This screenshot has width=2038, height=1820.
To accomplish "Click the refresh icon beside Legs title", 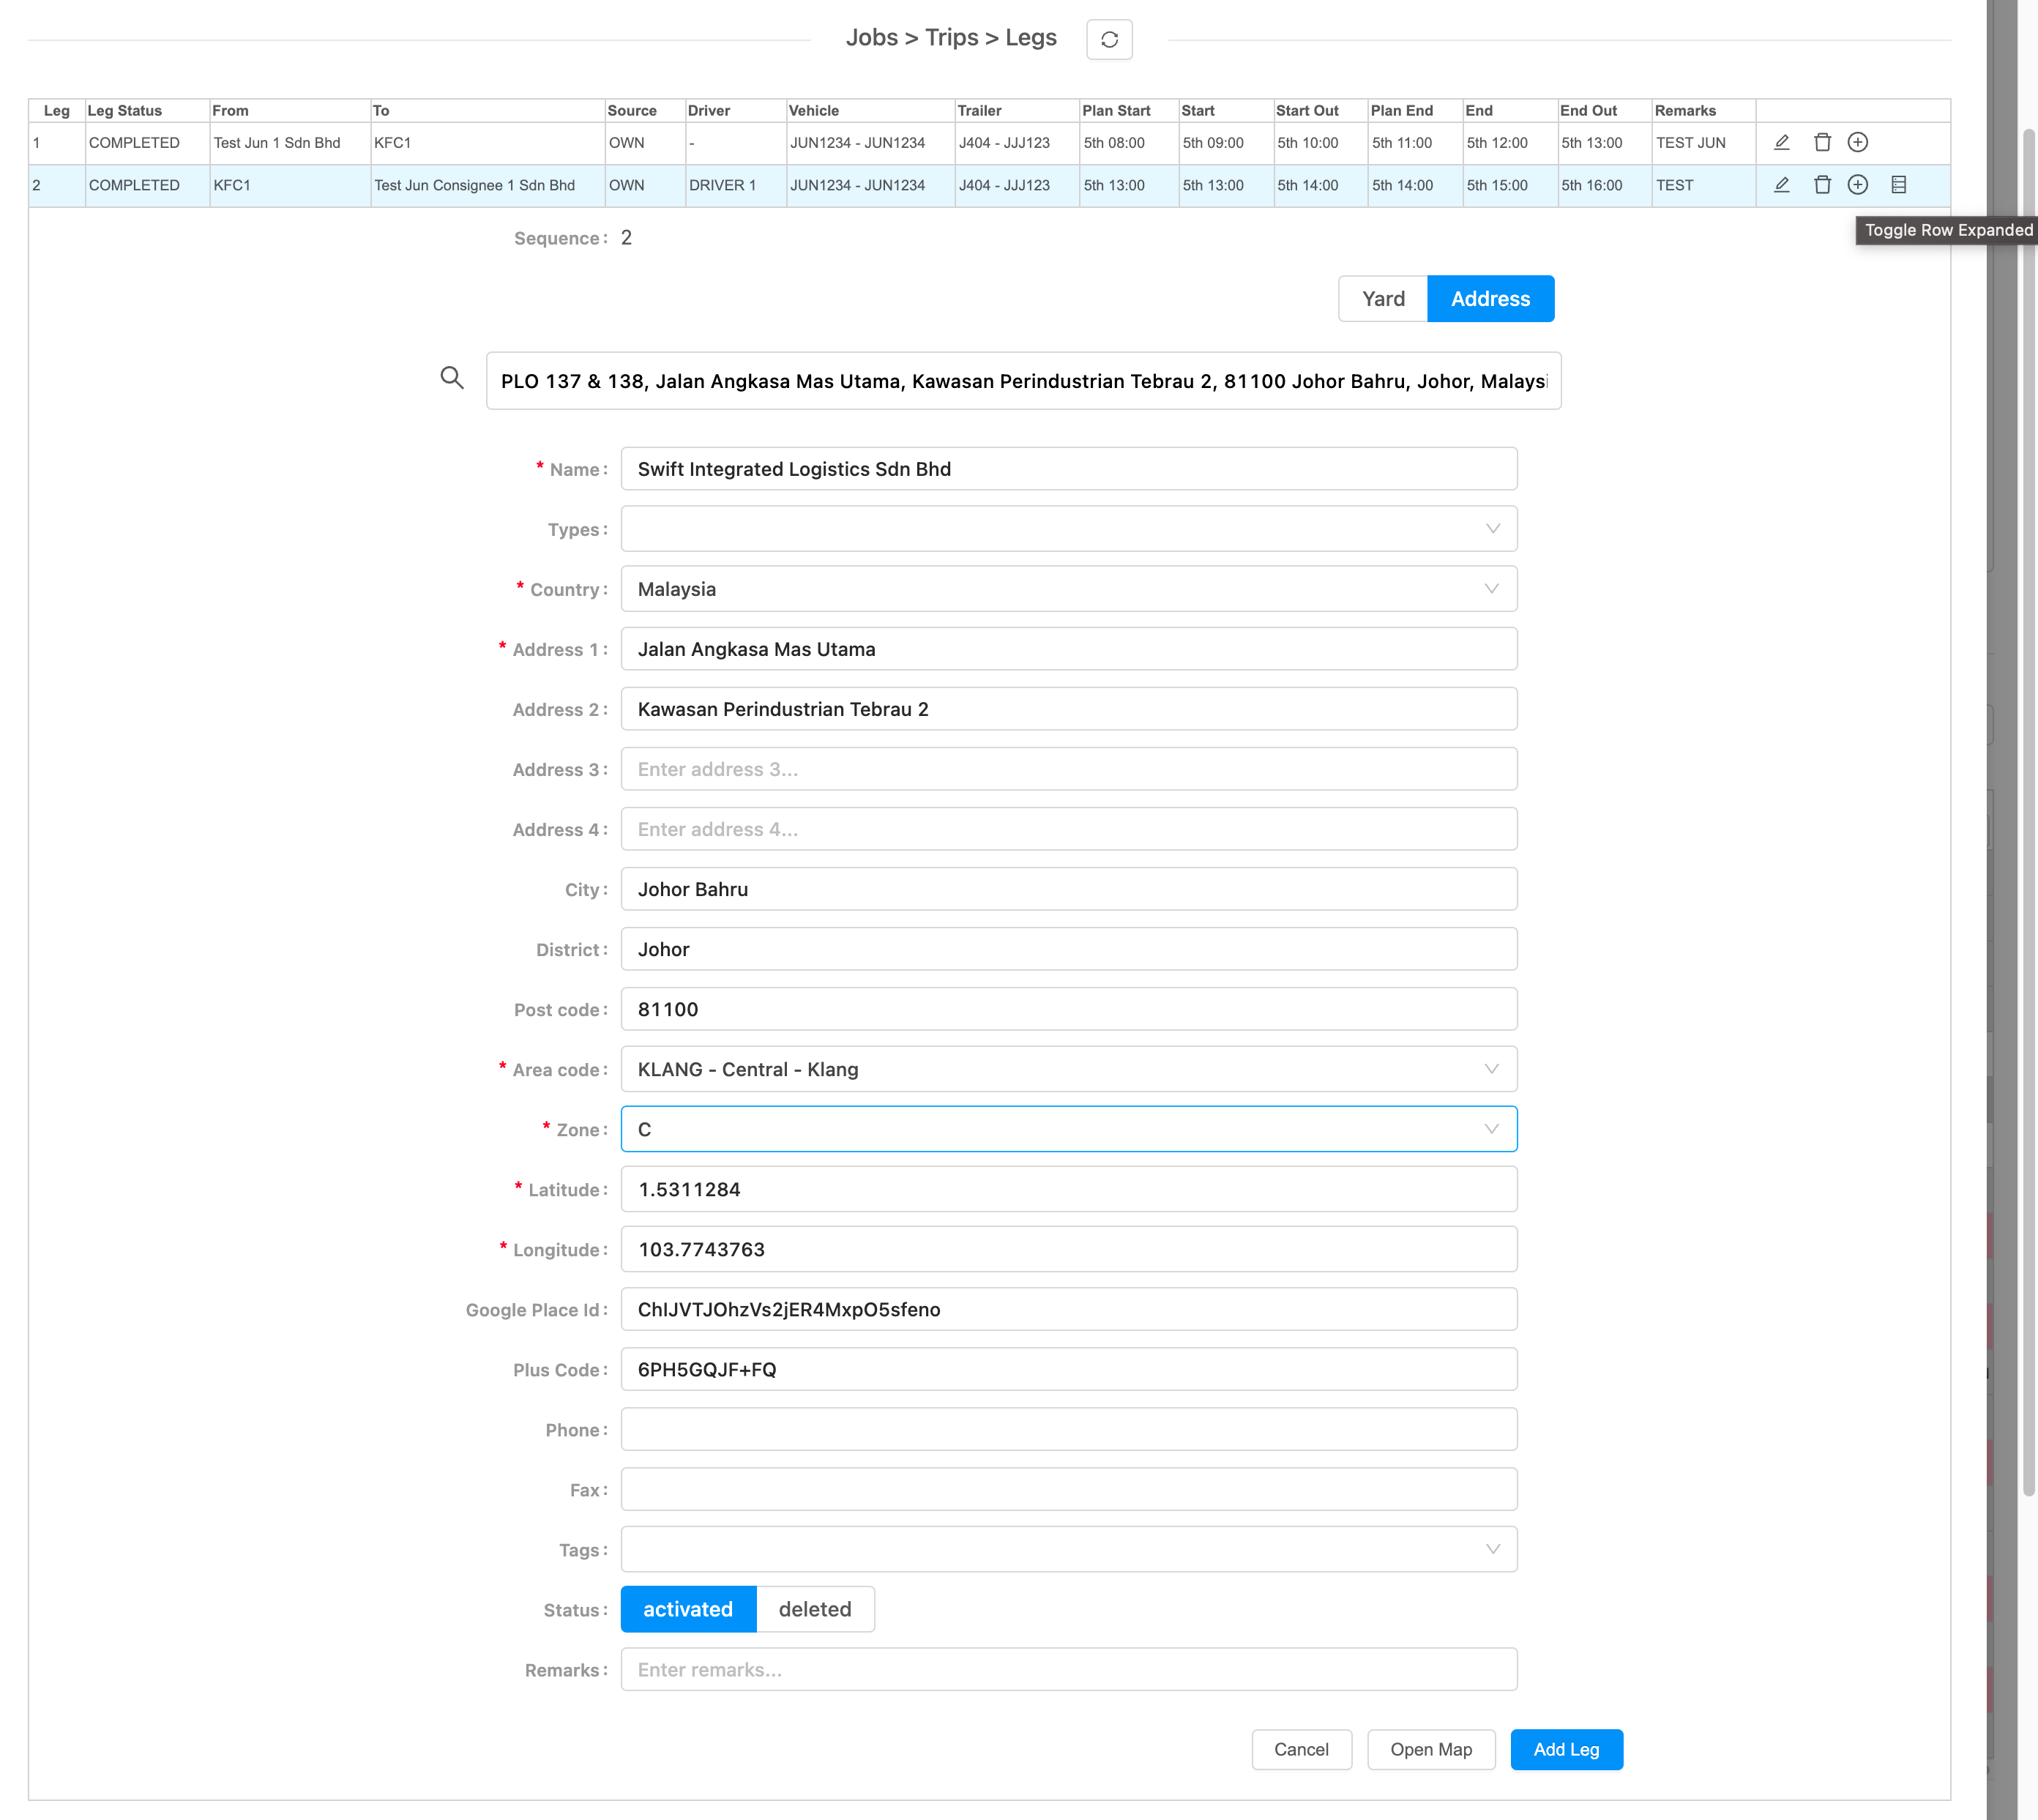I will click(x=1109, y=40).
